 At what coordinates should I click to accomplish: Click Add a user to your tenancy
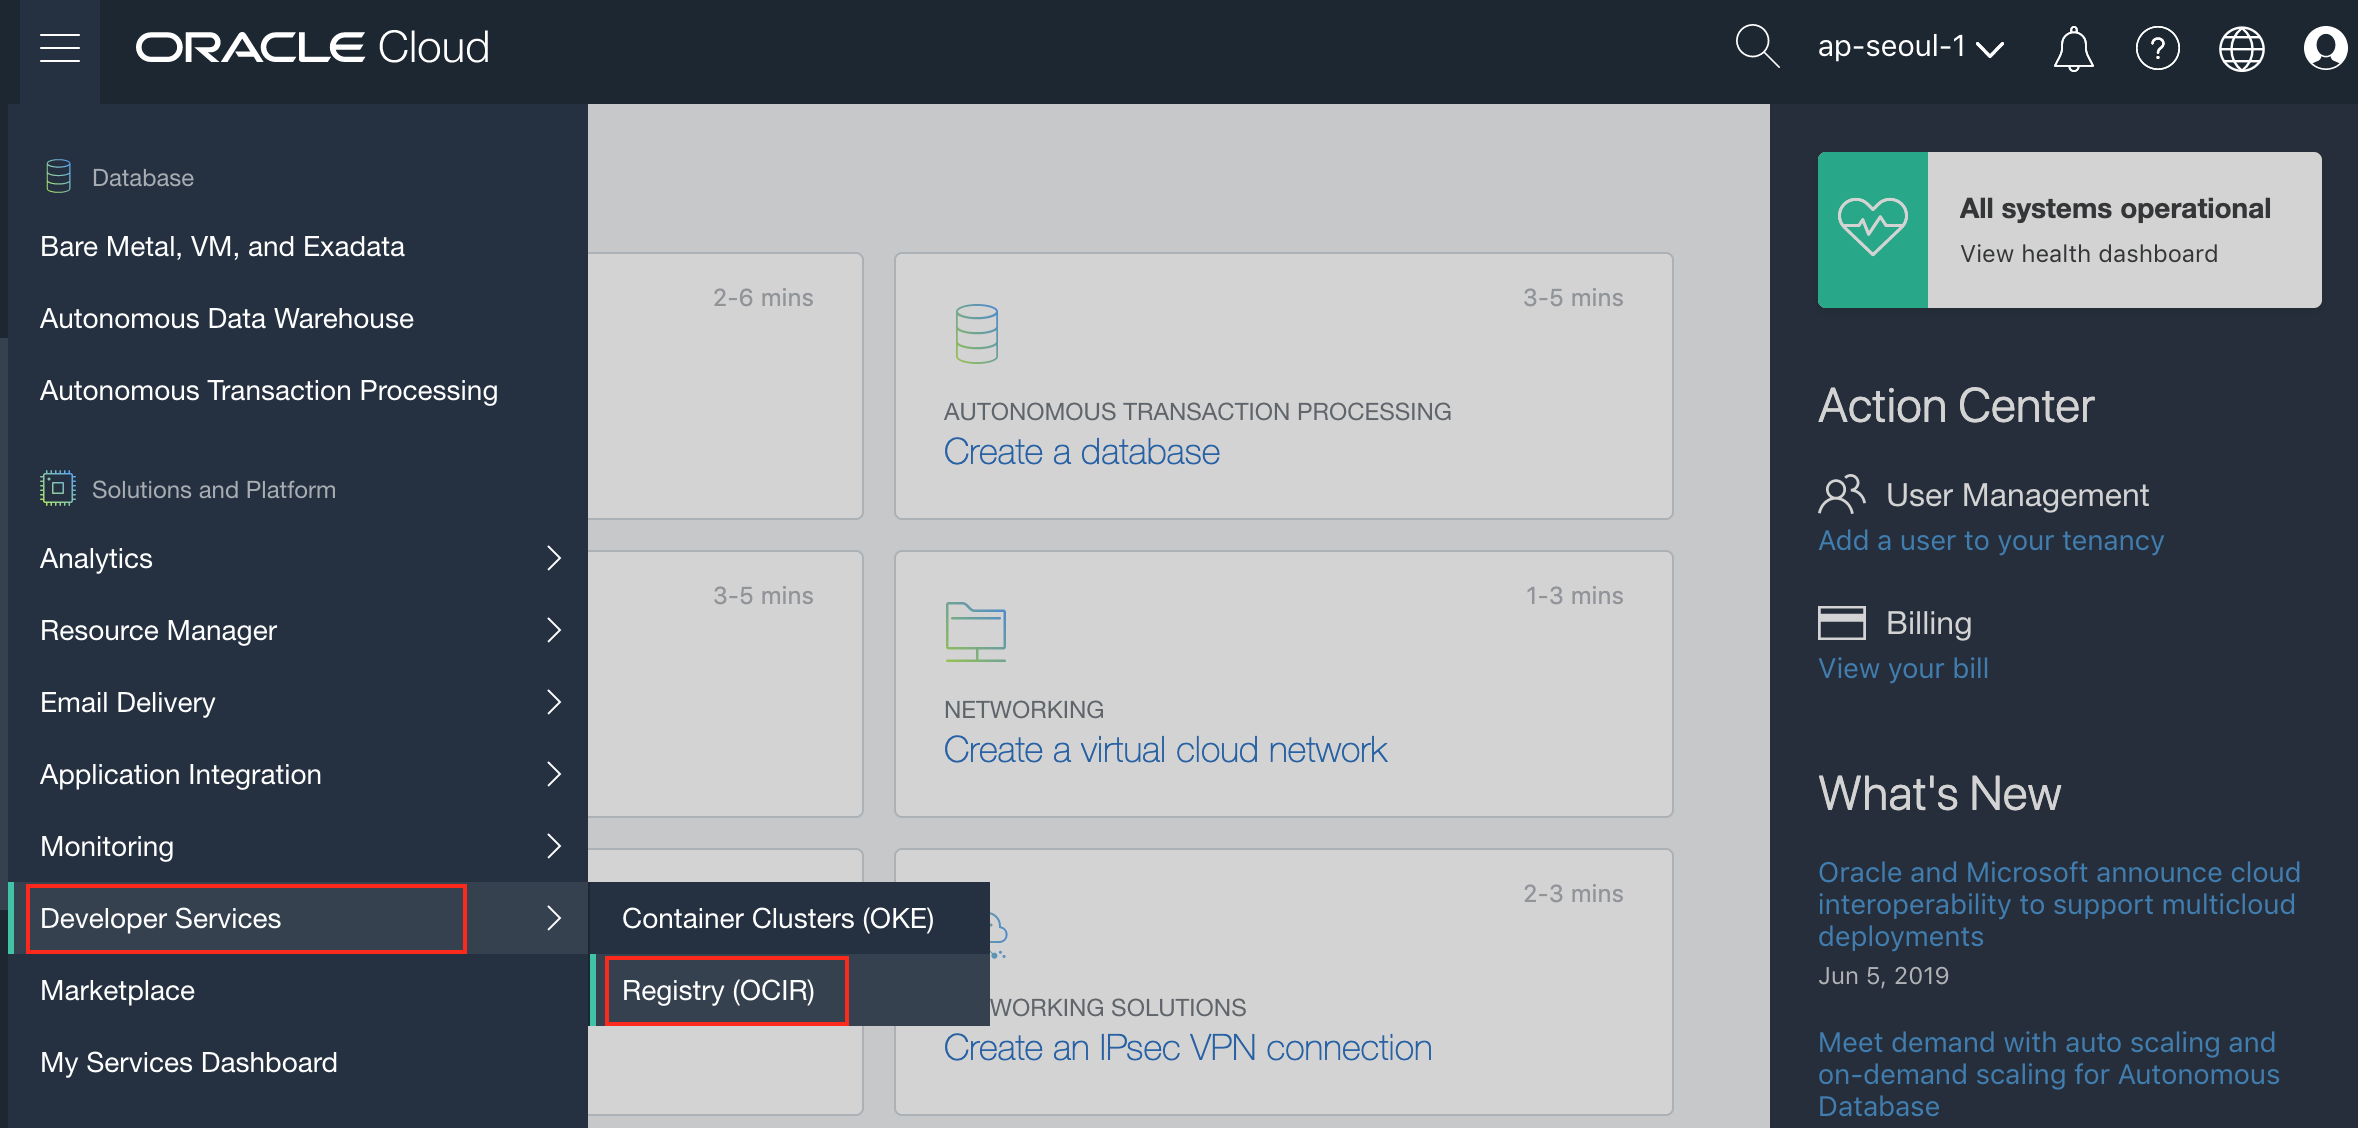click(x=1990, y=540)
